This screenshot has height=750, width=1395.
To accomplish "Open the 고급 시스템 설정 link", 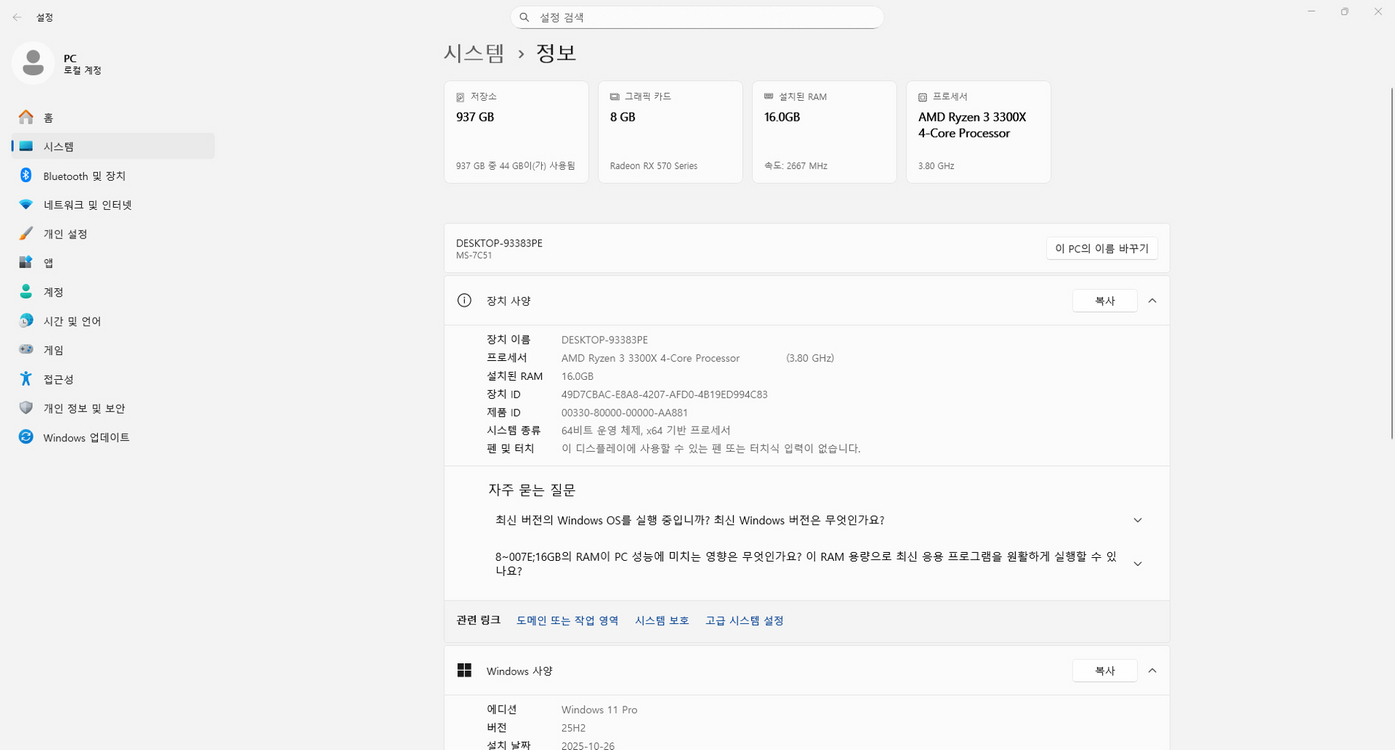I will 744,620.
